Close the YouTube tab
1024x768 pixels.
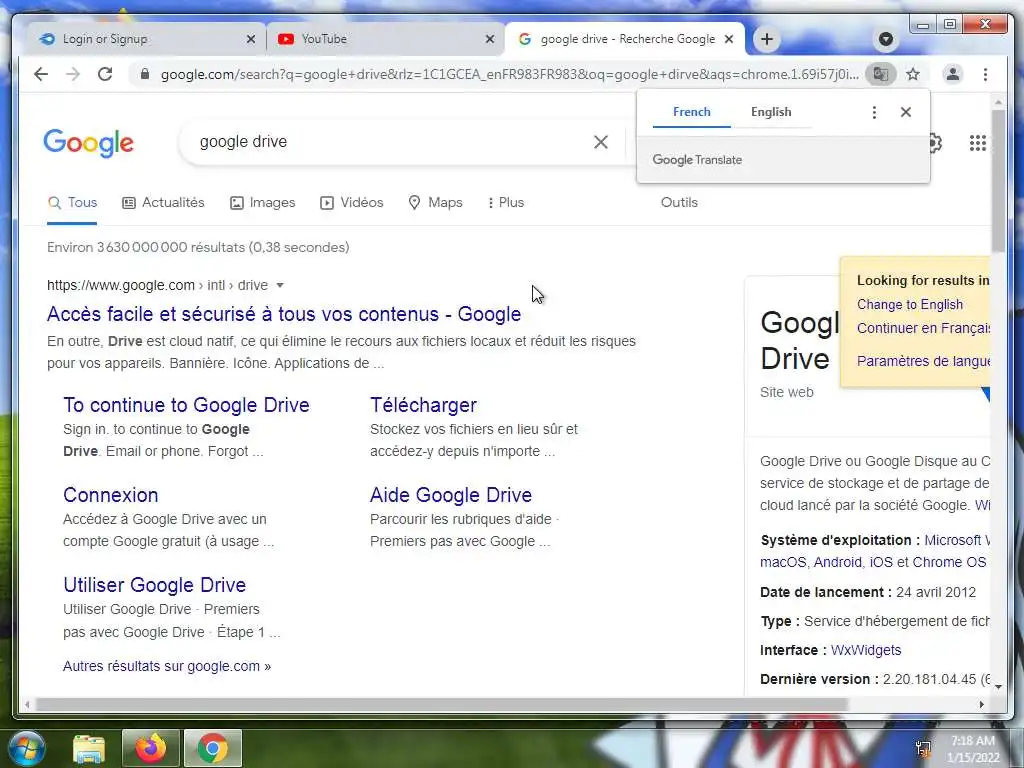pos(490,39)
